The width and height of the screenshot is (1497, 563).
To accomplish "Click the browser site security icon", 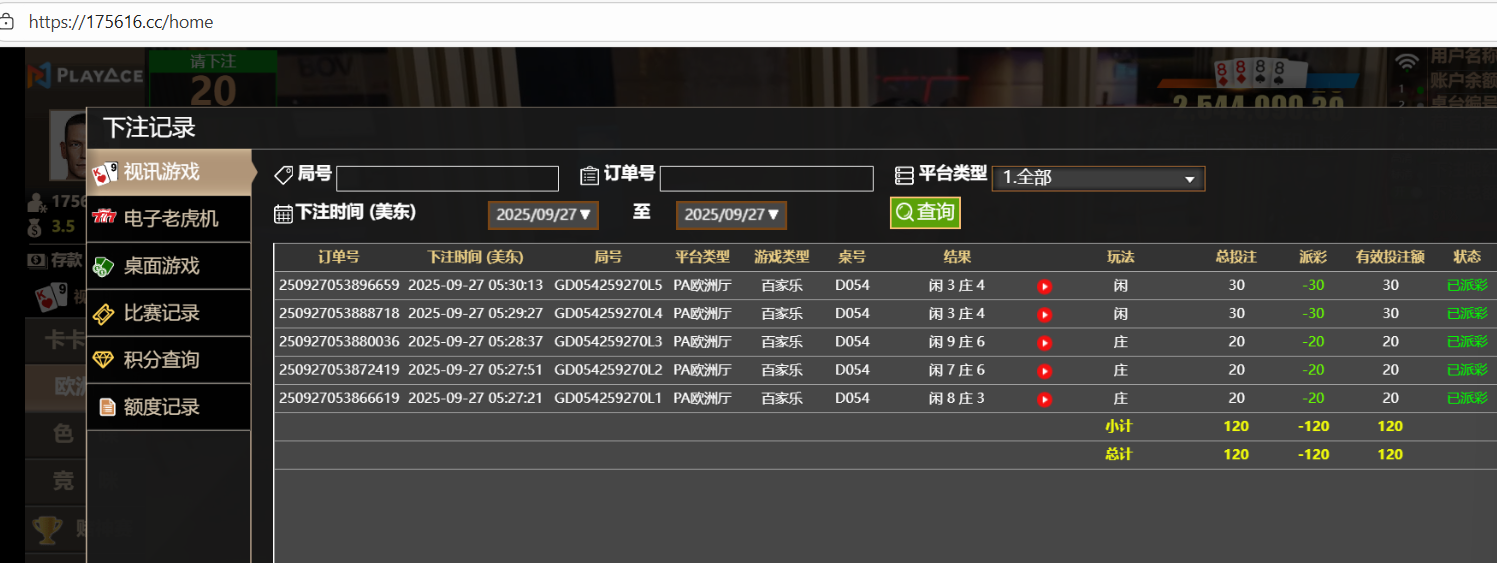I will [x=7, y=21].
